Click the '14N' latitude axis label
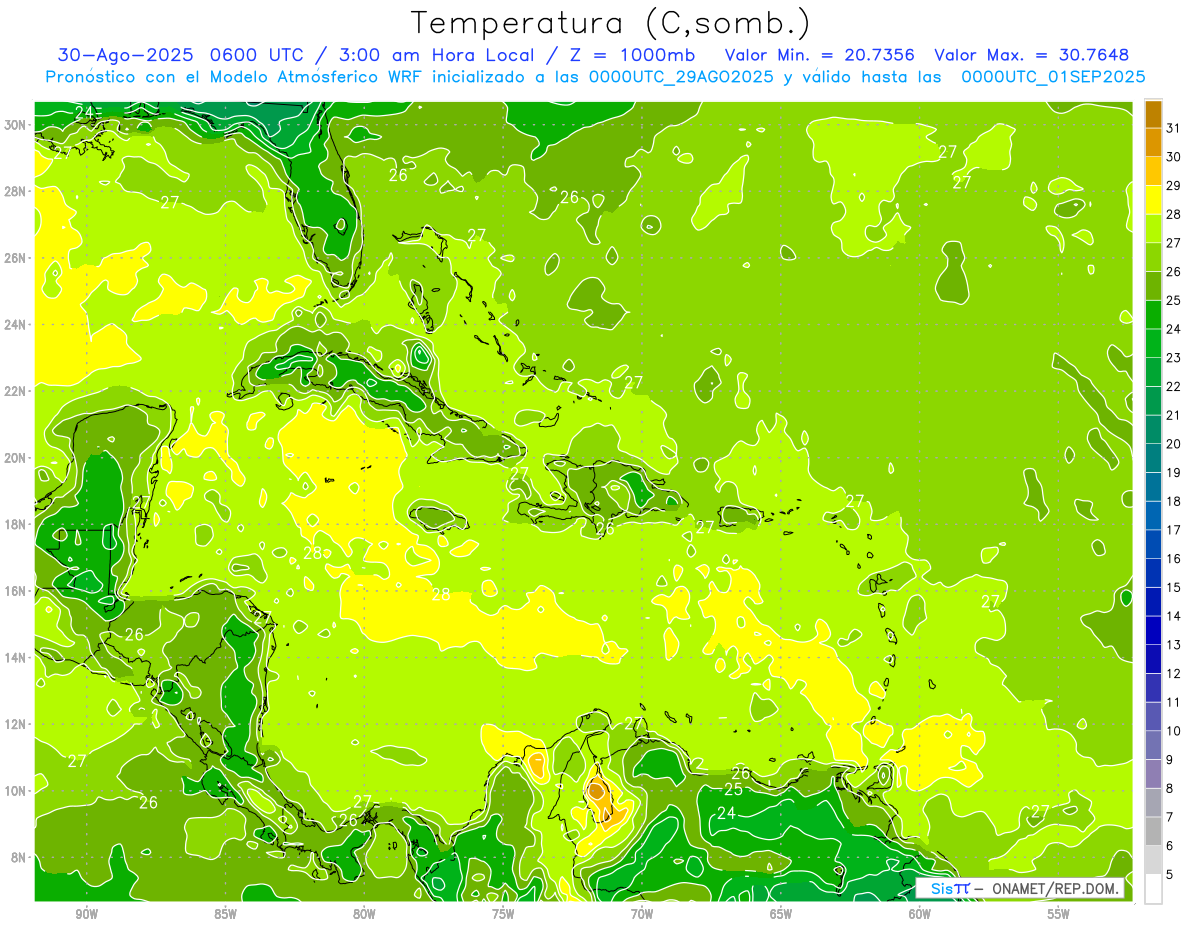The height and width of the screenshot is (927, 1200). tap(17, 657)
